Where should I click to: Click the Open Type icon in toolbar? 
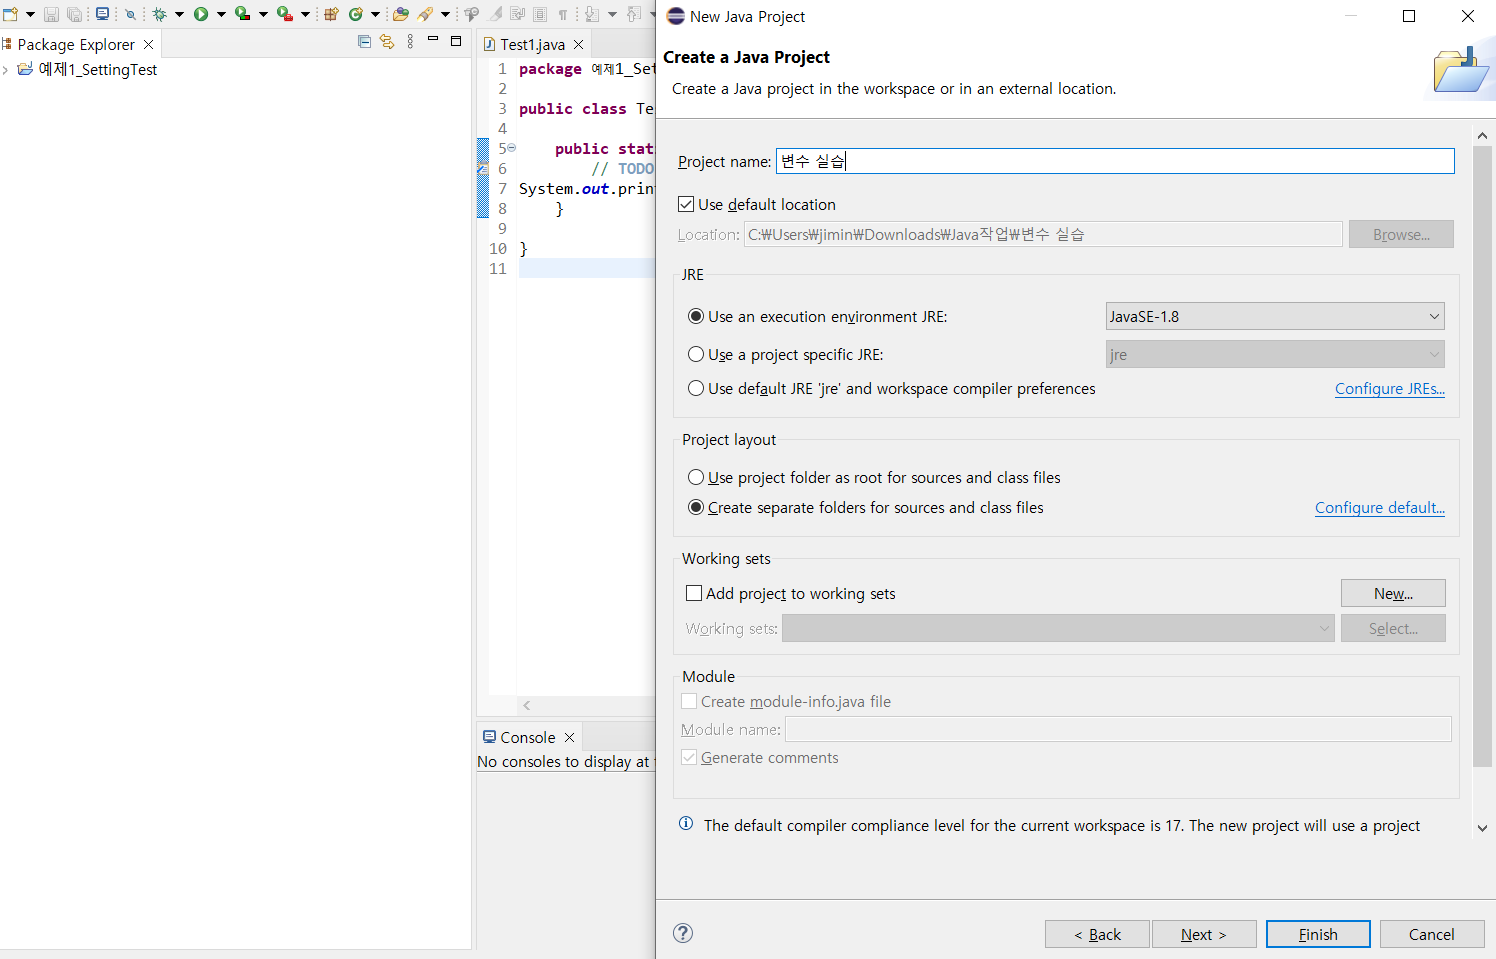pos(400,14)
